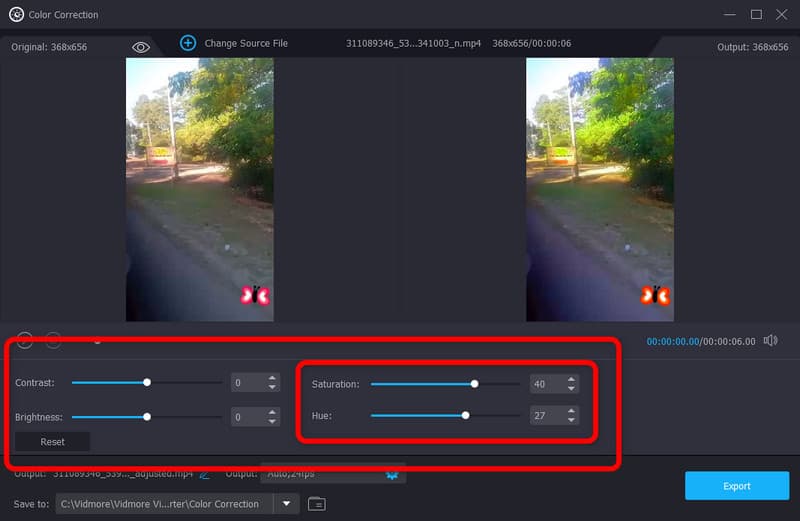
Task: Click the Hue value input field
Action: (546, 415)
